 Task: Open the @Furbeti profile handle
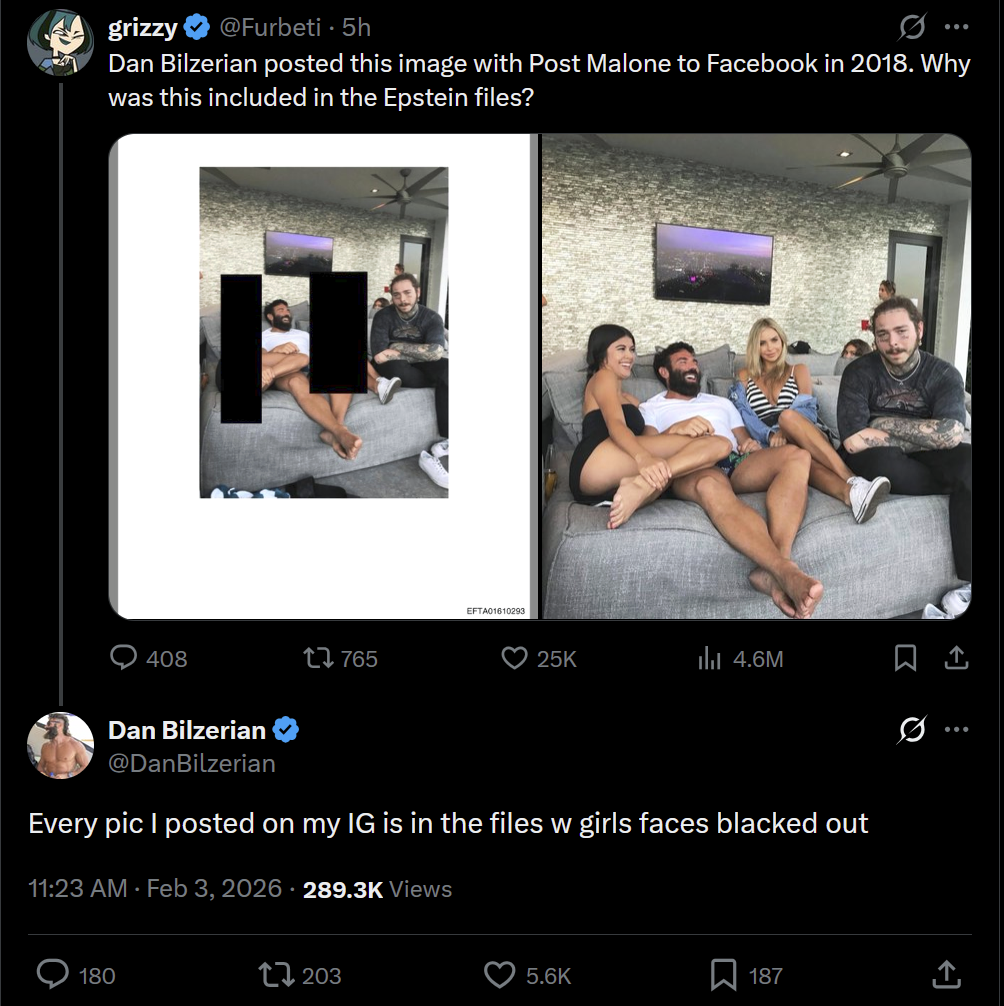270,28
